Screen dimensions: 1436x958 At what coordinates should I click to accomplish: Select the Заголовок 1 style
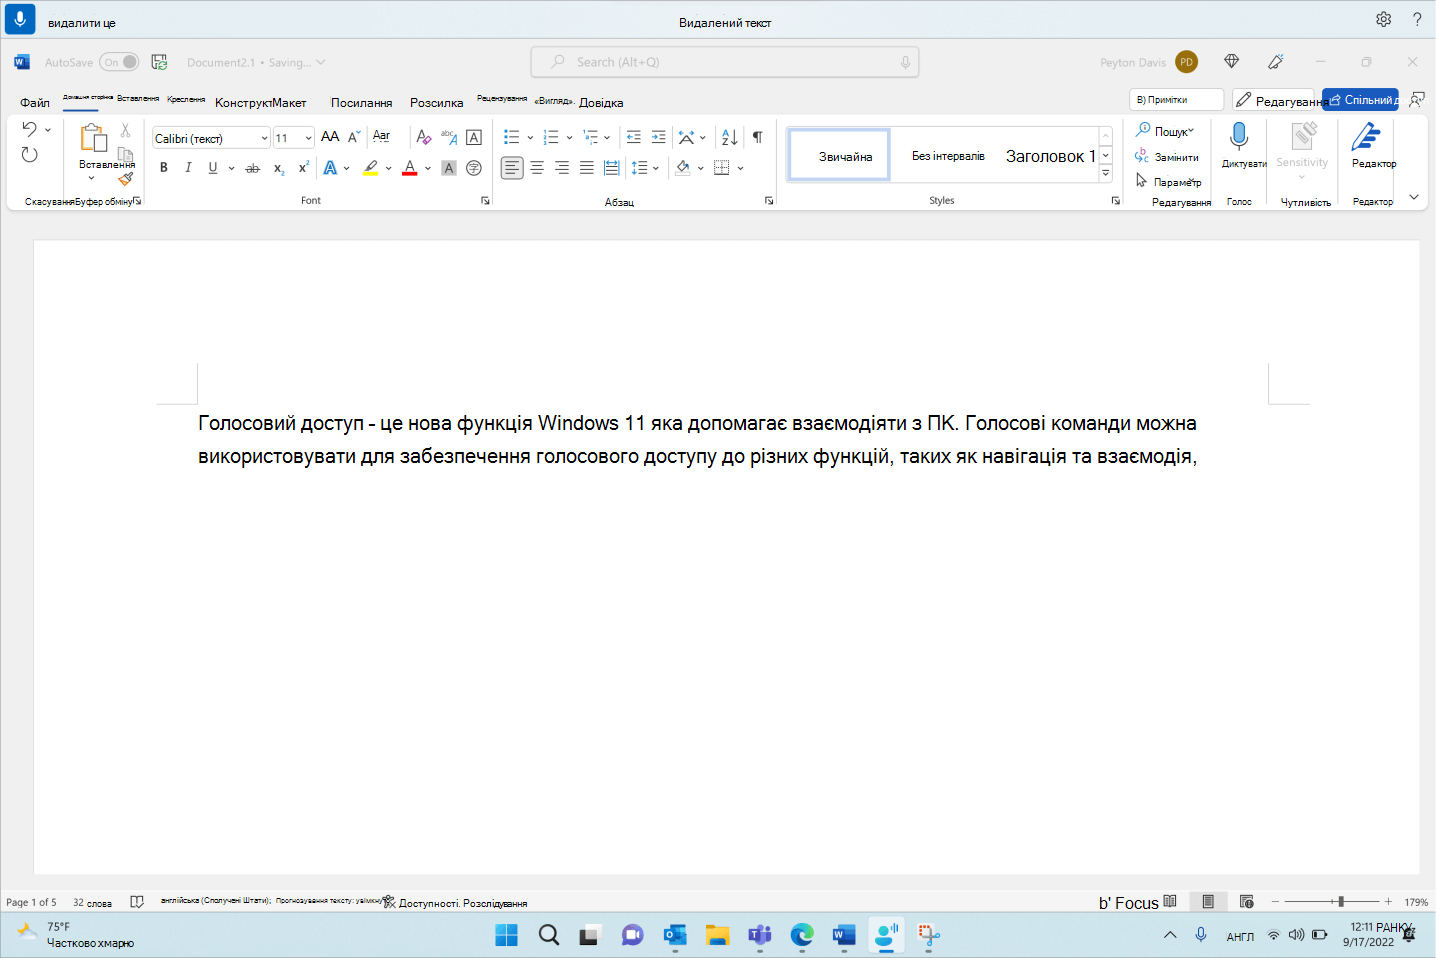(x=1050, y=156)
